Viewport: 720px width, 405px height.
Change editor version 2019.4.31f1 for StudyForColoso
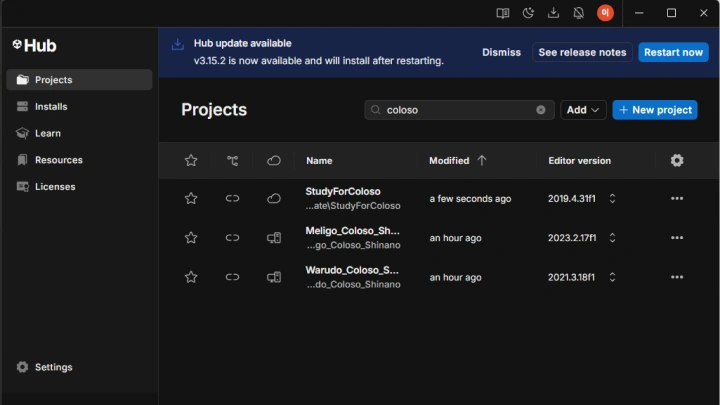612,199
